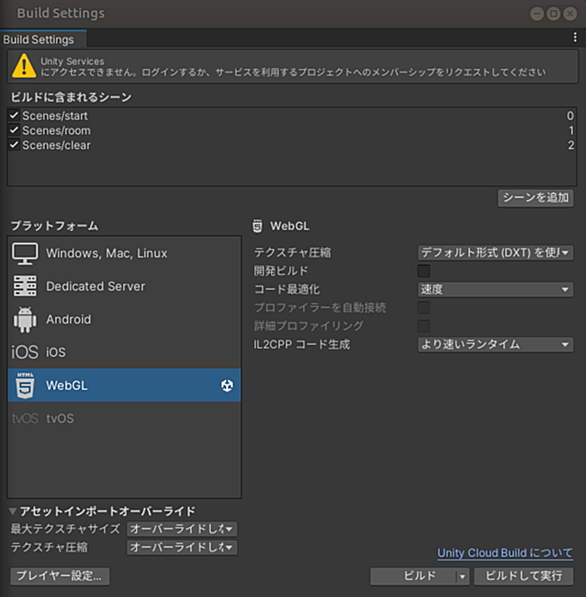Image resolution: width=586 pixels, height=597 pixels.
Task: Select the tvOS platform row
Action: pyautogui.click(x=124, y=418)
